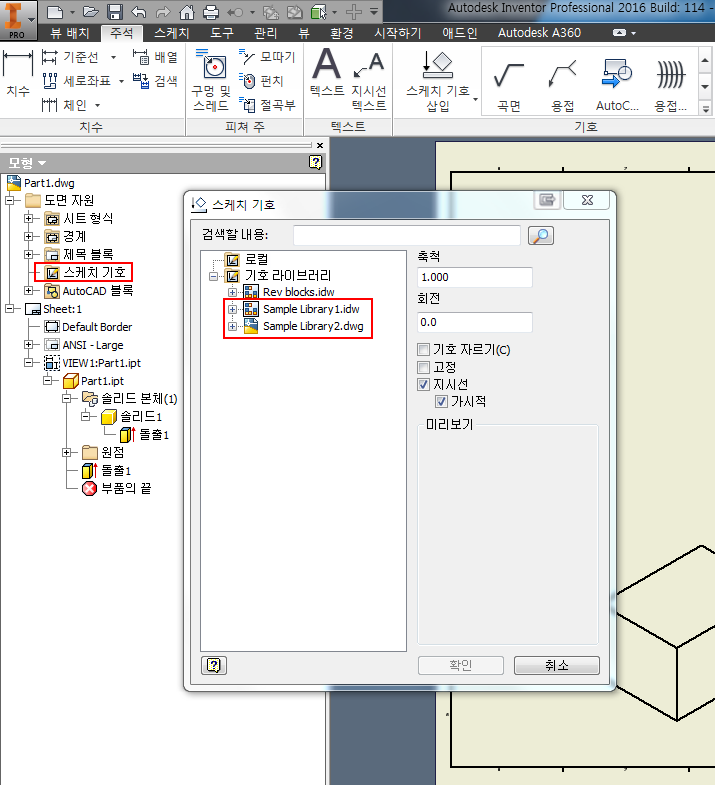Viewport: 715px width, 785px height.
Task: Click the 회전 rotation value field
Action: coord(475,322)
